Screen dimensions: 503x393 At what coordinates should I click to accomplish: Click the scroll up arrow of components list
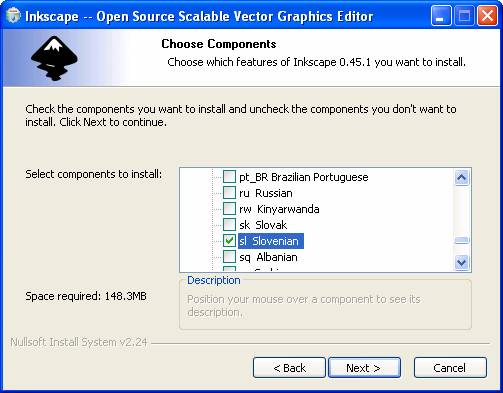tap(462, 177)
